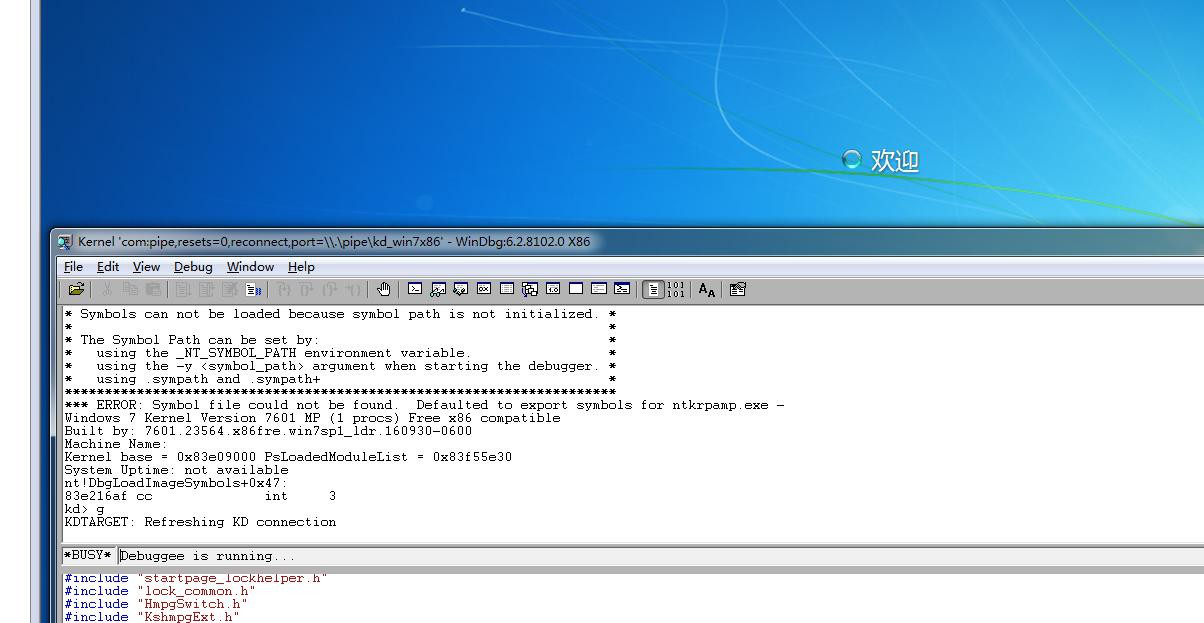The width and height of the screenshot is (1204, 623).
Task: Open the Registers window icon
Action: click(484, 290)
